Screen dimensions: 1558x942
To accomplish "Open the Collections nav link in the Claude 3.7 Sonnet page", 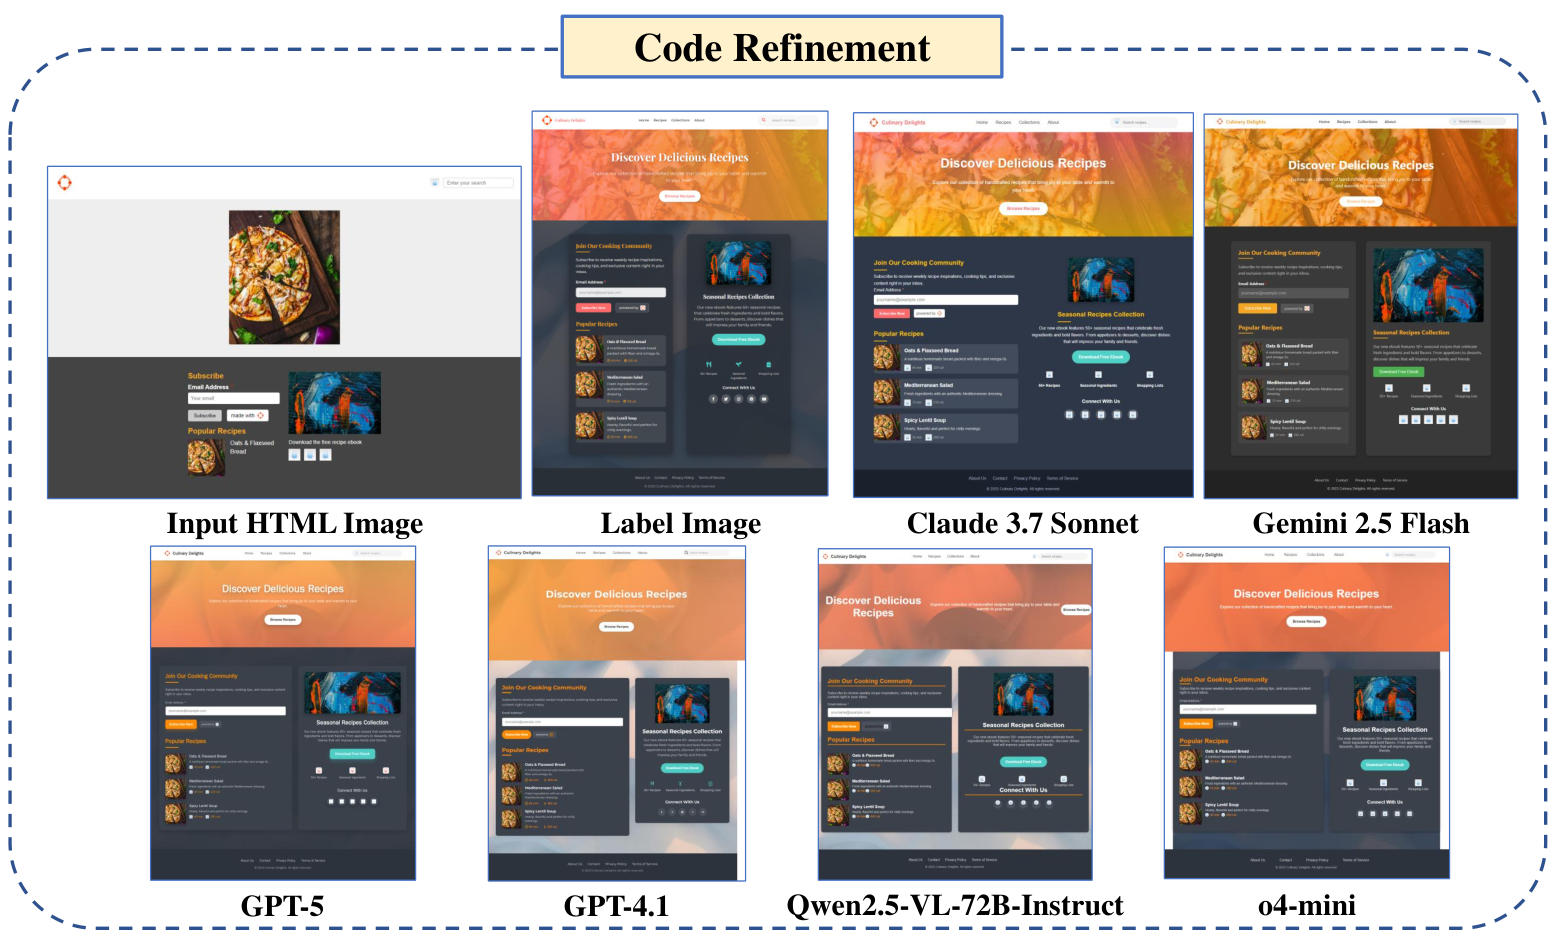I will click(1029, 122).
